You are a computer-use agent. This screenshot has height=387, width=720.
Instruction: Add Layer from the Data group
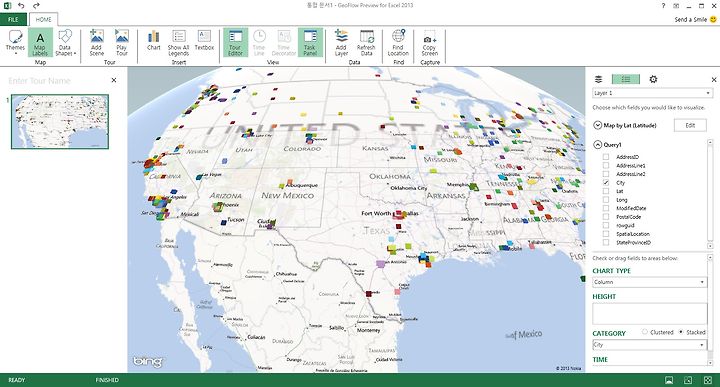click(341, 42)
